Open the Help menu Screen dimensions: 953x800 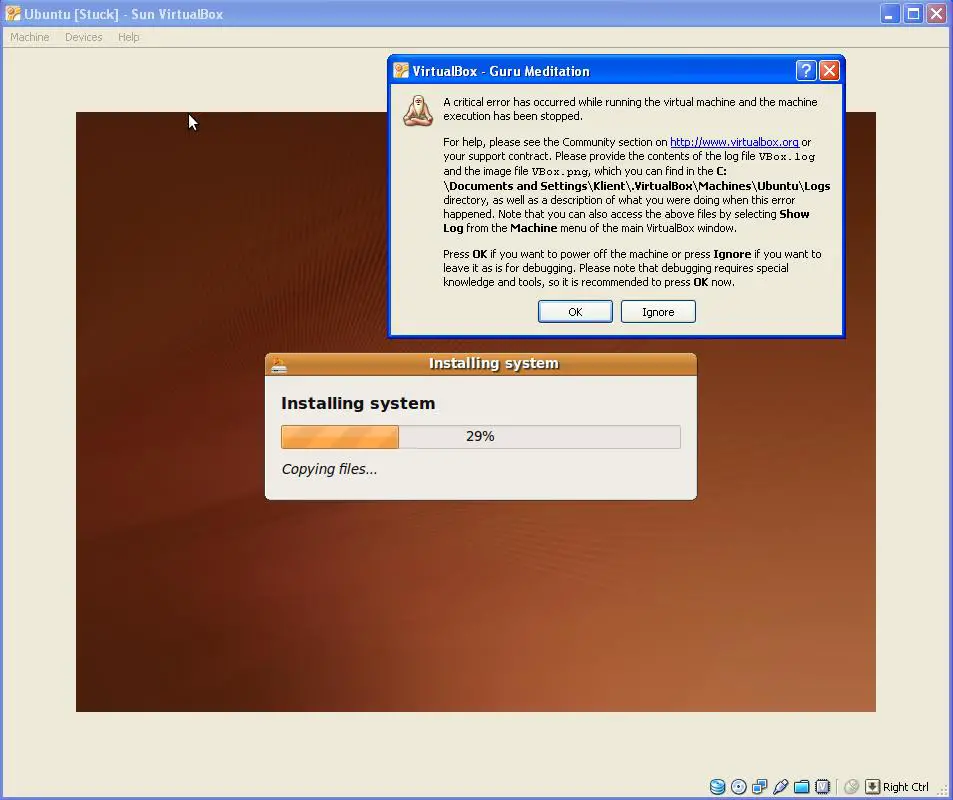(128, 37)
